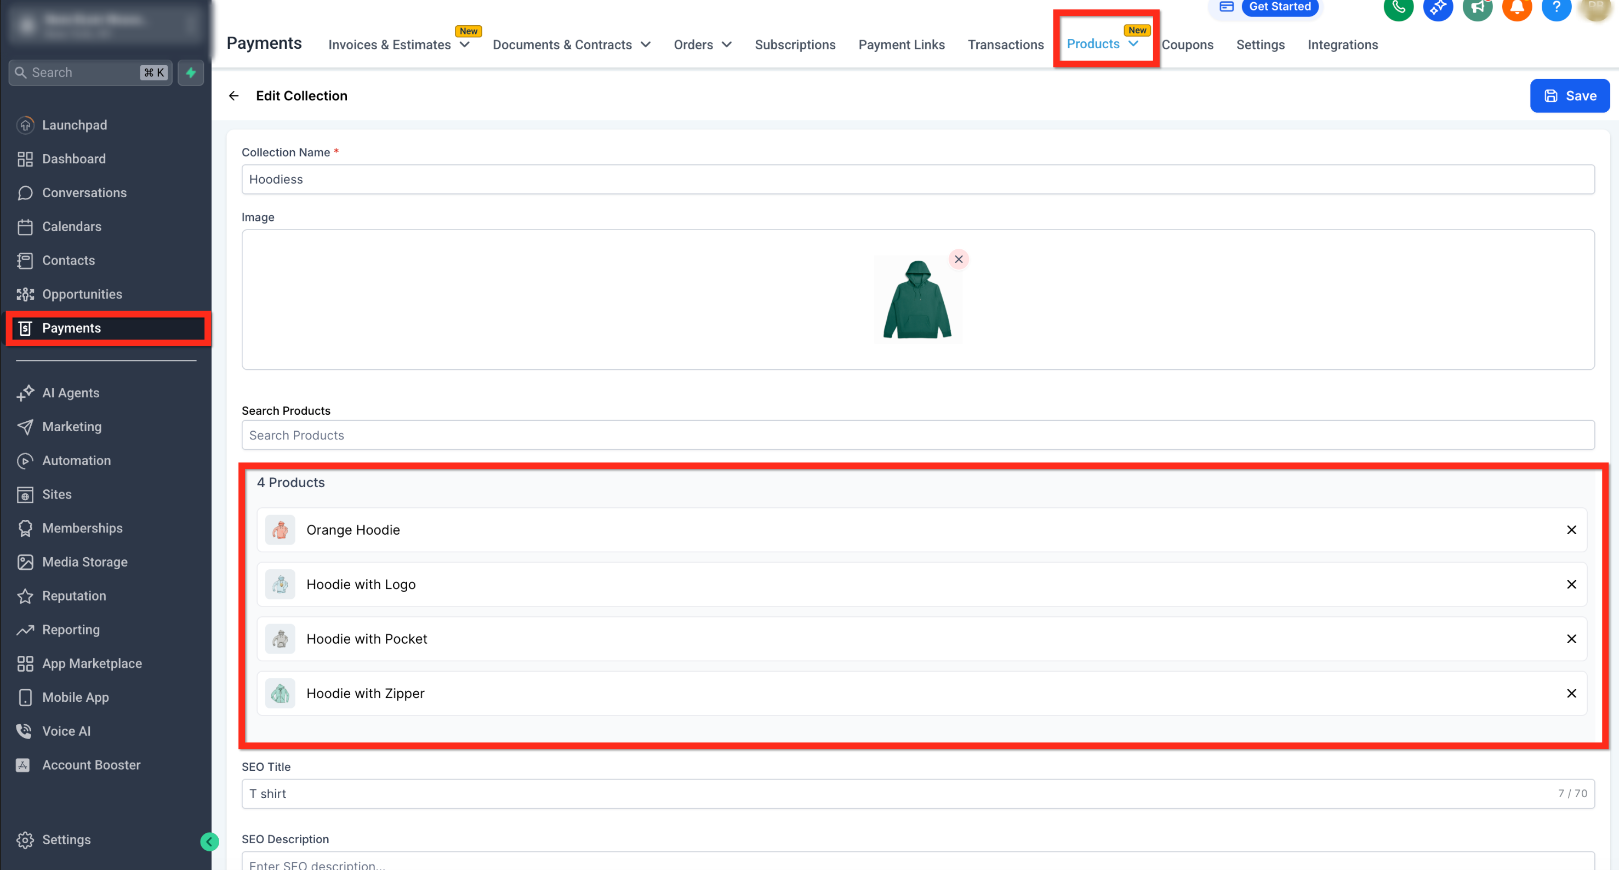
Task: Remove Hoodie with Zipper from the collection
Action: coord(1572,694)
